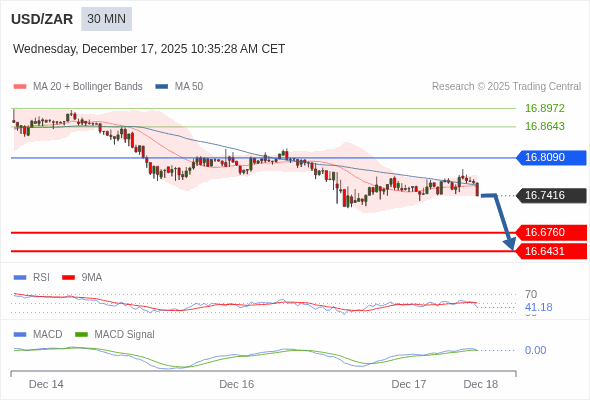Click the MACD legend label
The height and width of the screenshot is (400, 590).
pos(48,335)
